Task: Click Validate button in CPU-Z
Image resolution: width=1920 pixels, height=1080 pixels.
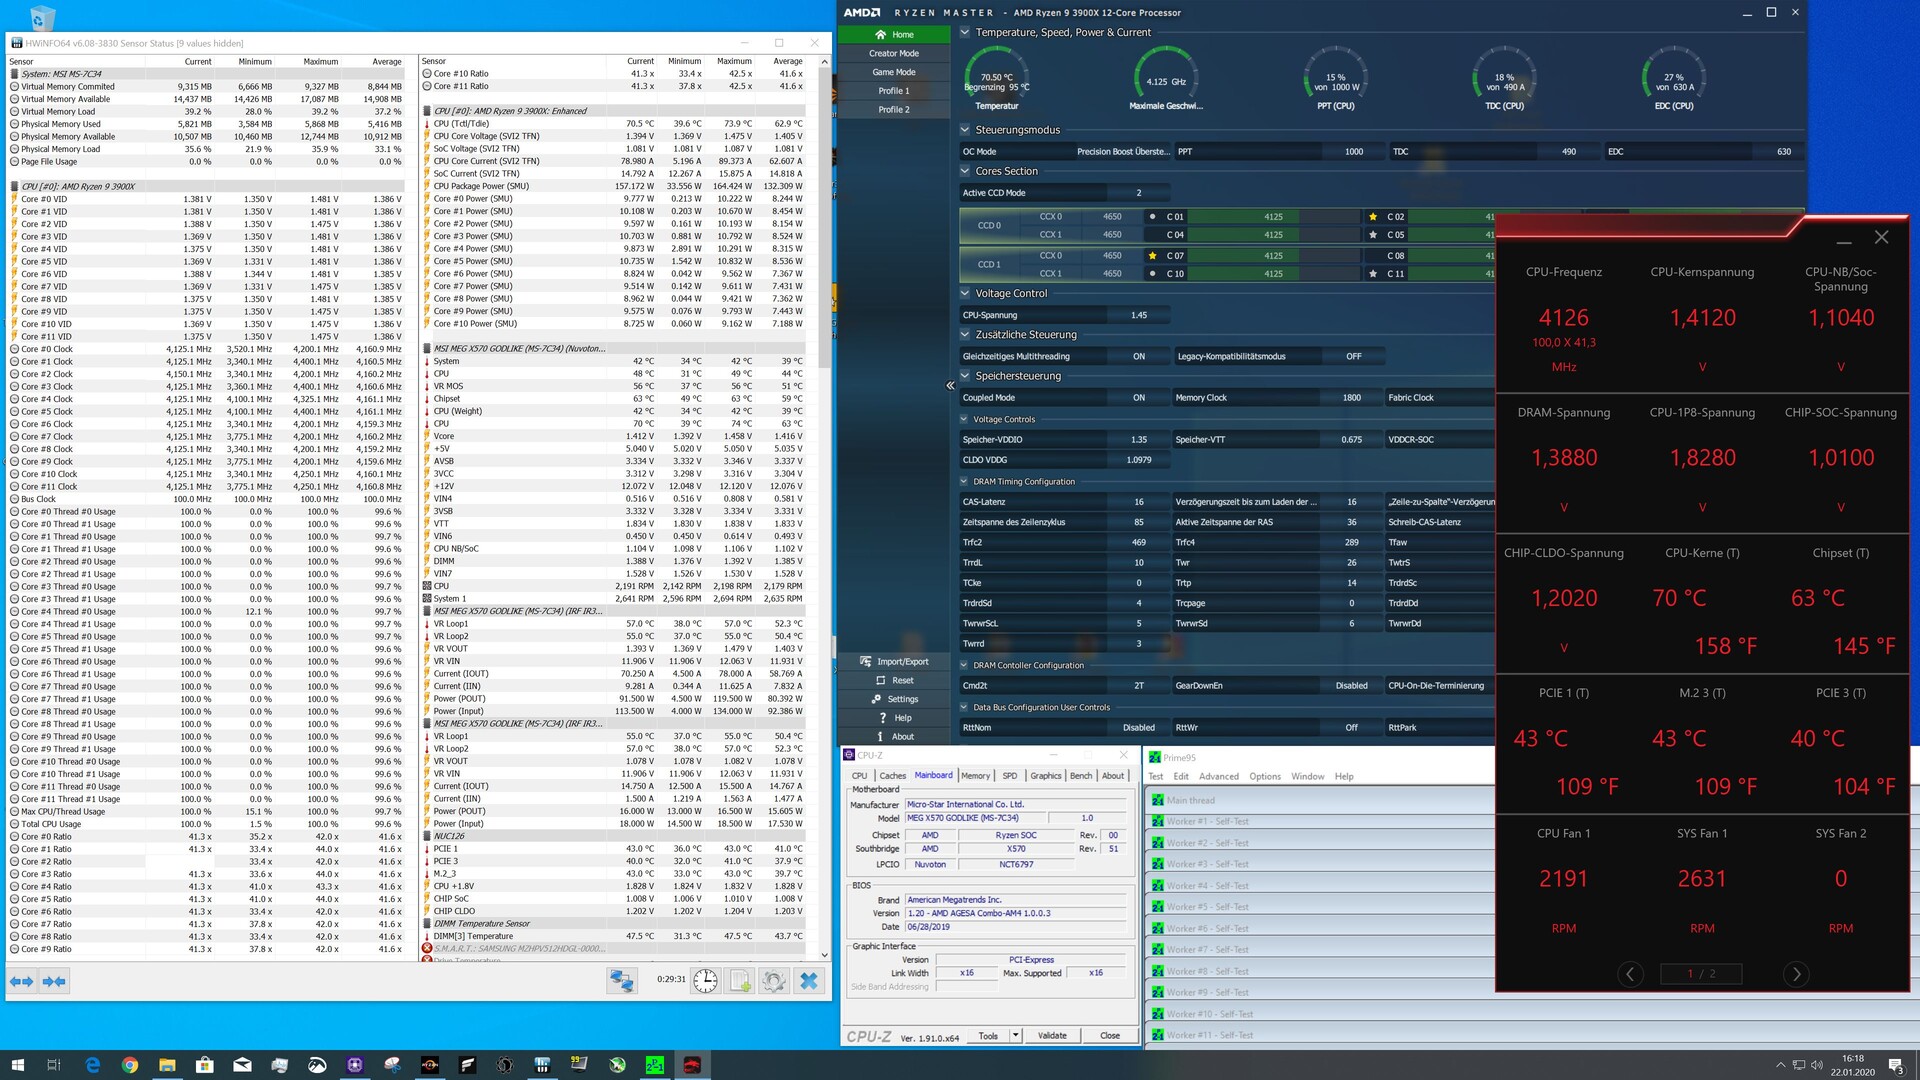Action: click(x=1052, y=1036)
